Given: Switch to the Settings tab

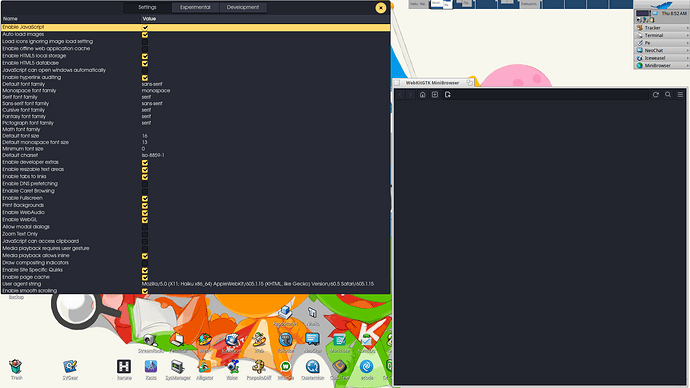Looking at the screenshot, I should point(147,7).
